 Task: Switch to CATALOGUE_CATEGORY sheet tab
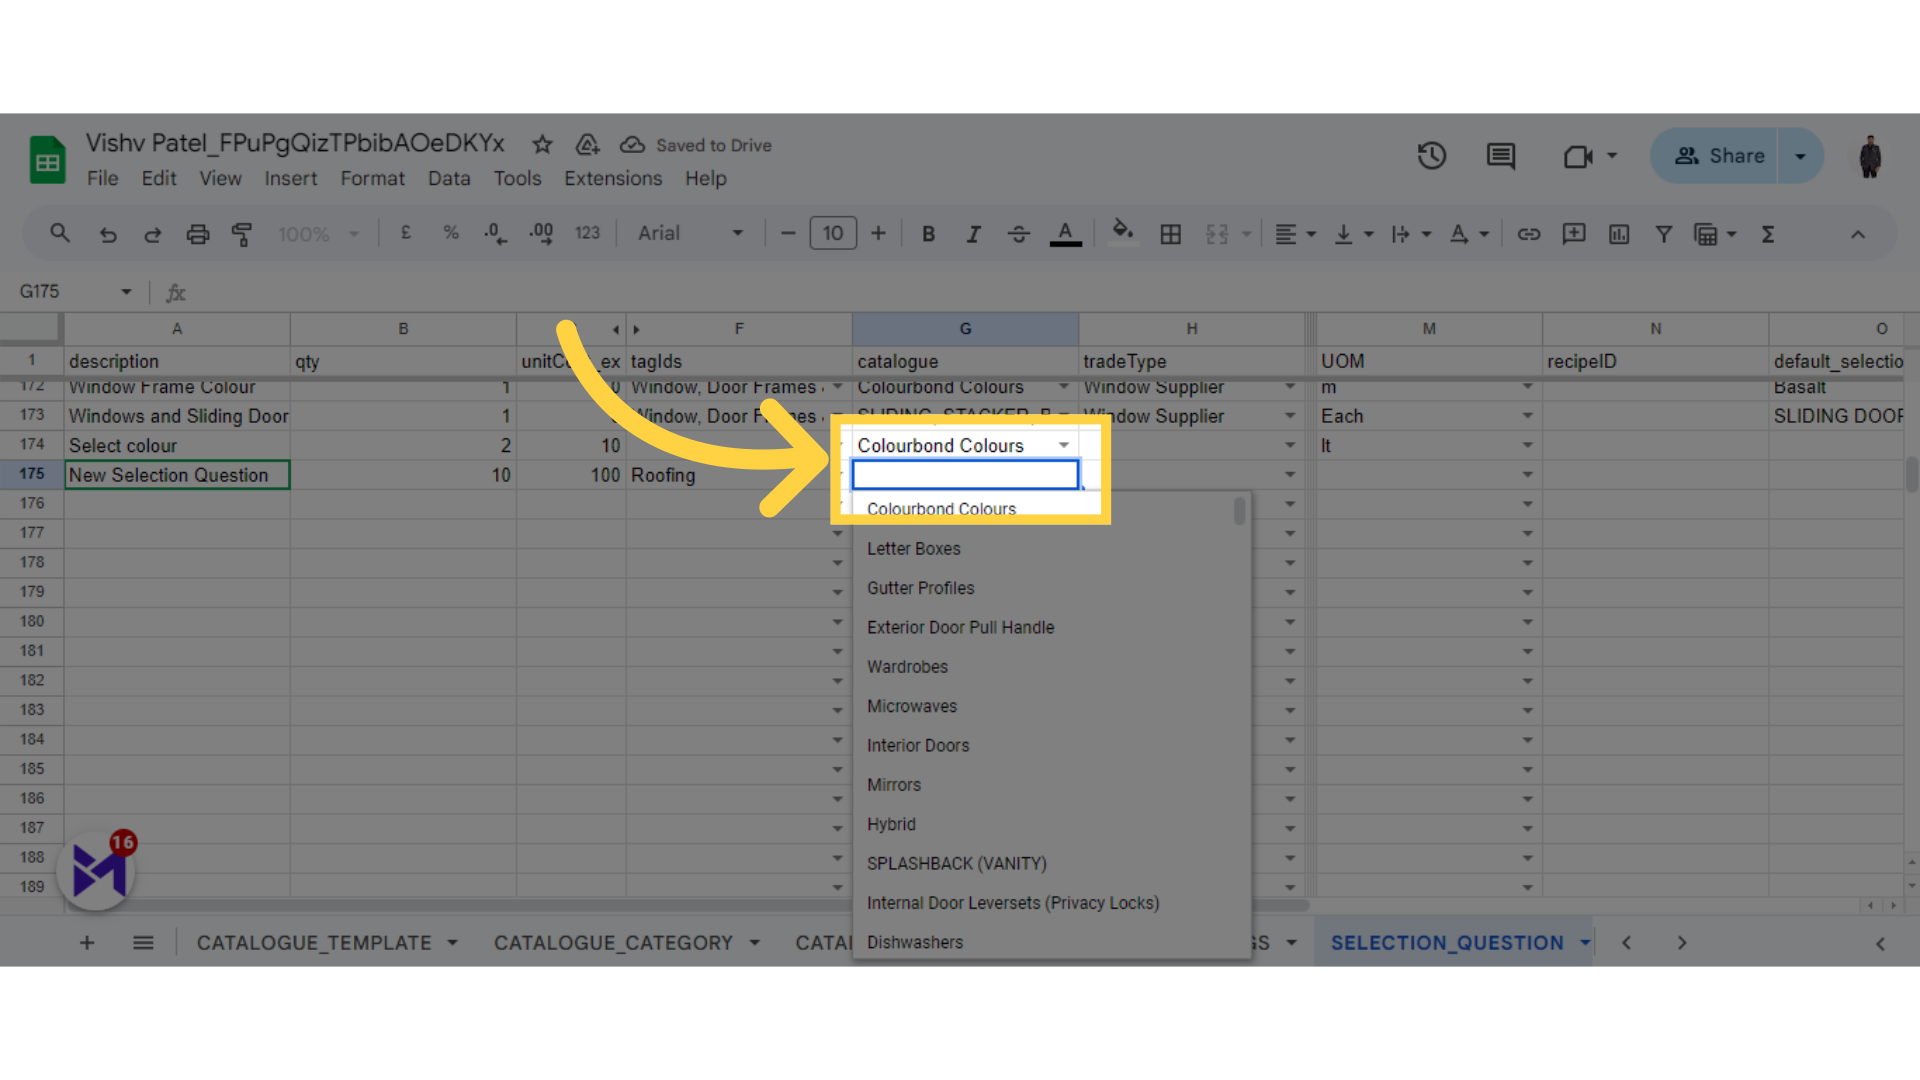coord(613,942)
